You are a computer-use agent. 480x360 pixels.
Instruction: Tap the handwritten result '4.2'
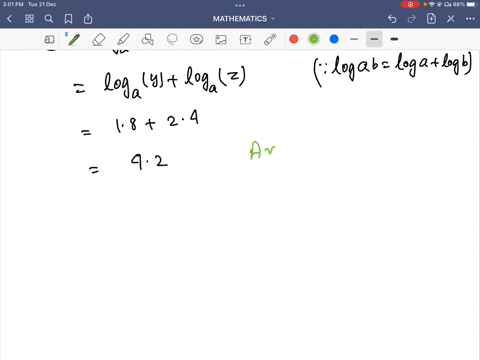149,162
